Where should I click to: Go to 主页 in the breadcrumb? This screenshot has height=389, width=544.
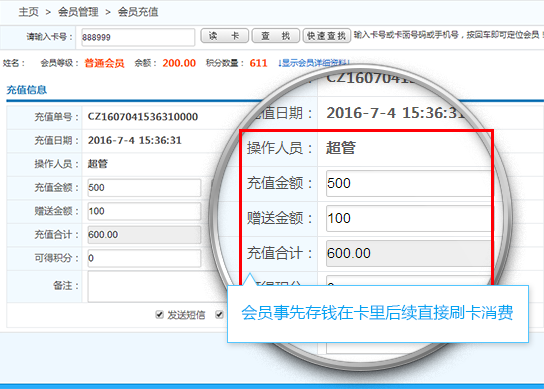(x=28, y=12)
